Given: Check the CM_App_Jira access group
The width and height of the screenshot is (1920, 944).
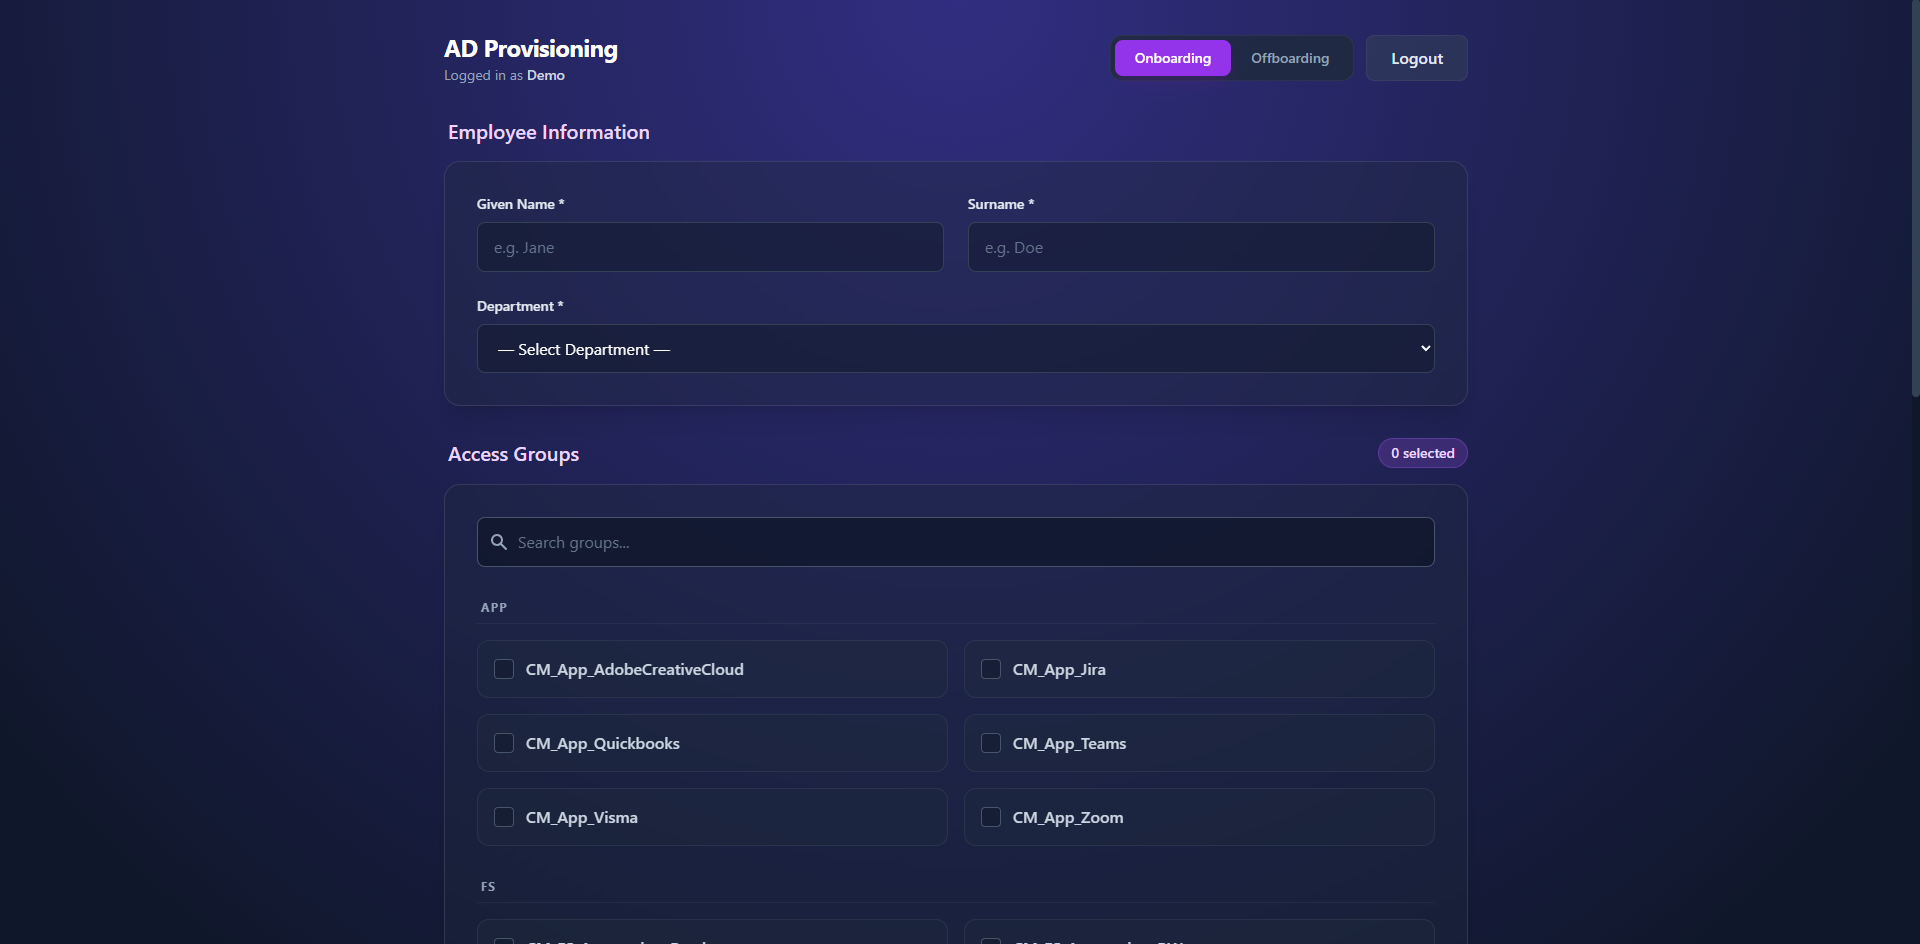Looking at the screenshot, I should [x=991, y=668].
